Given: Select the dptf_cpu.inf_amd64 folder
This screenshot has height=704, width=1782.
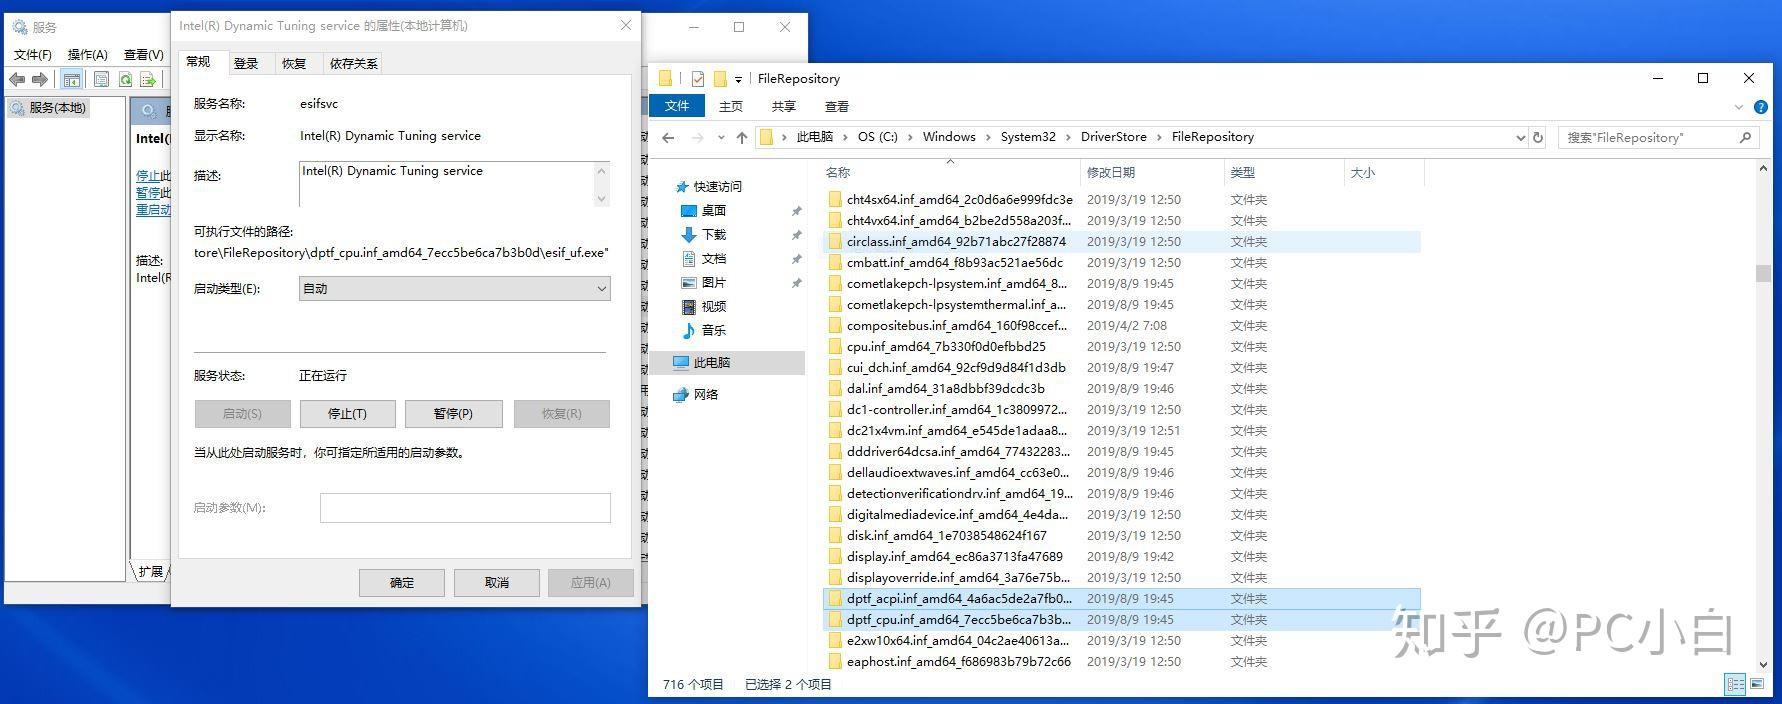Looking at the screenshot, I should pyautogui.click(x=1122, y=619).
